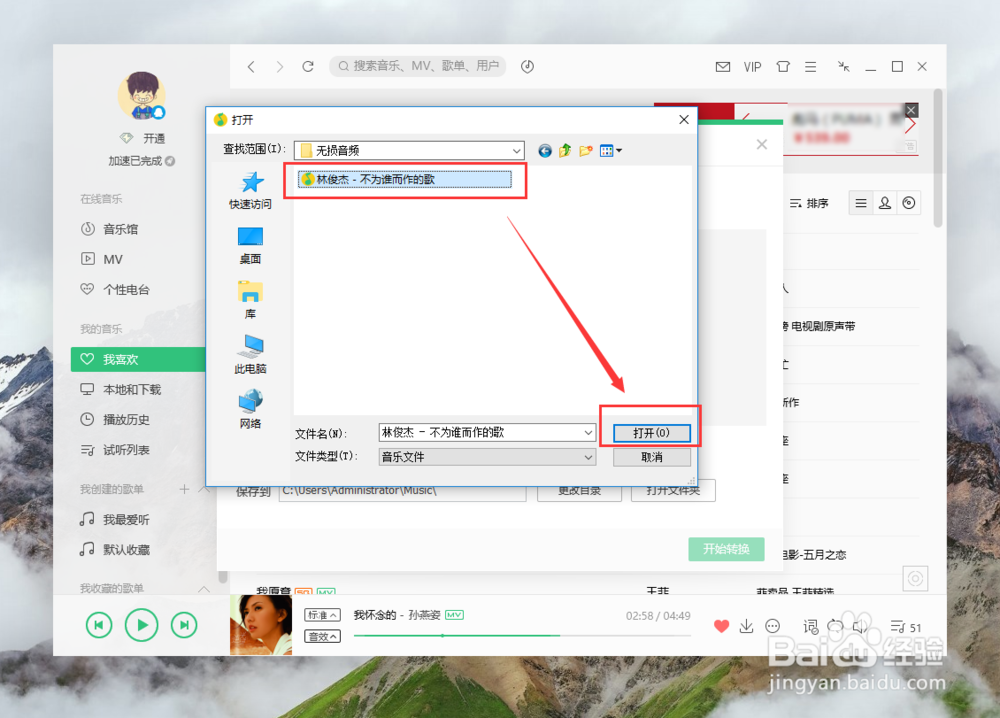Click the play button
The width and height of the screenshot is (1000, 718).
pyautogui.click(x=141, y=625)
